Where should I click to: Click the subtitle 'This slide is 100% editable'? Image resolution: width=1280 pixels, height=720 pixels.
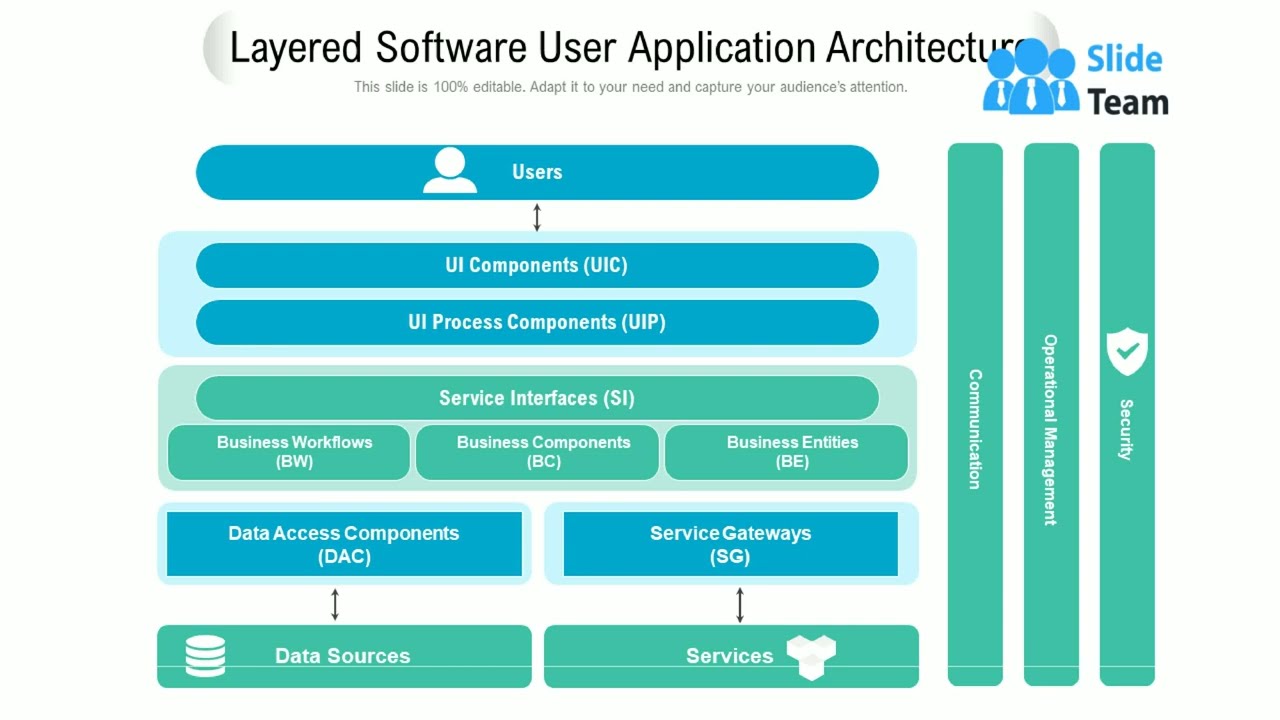coord(631,87)
